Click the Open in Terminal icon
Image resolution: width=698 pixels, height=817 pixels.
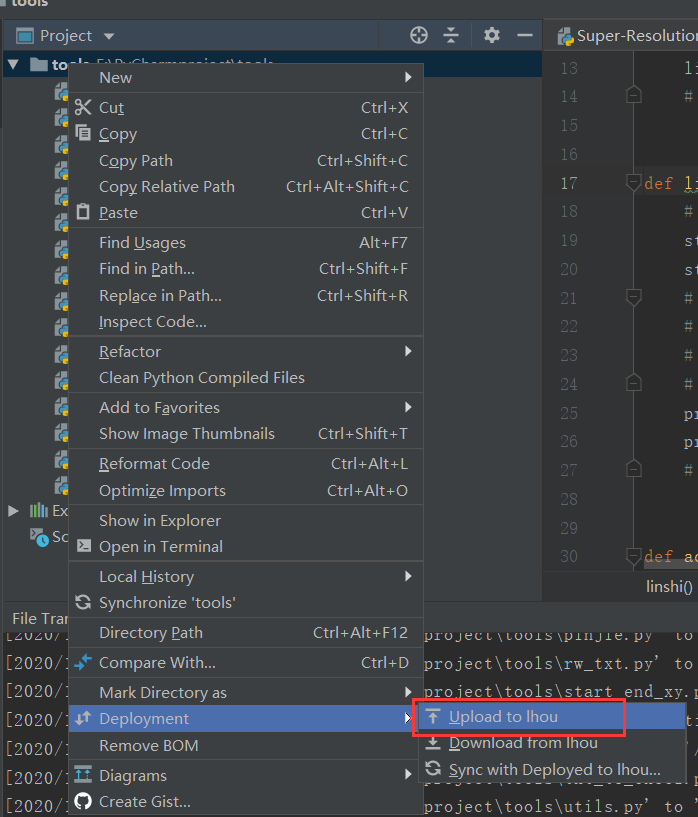coord(83,546)
